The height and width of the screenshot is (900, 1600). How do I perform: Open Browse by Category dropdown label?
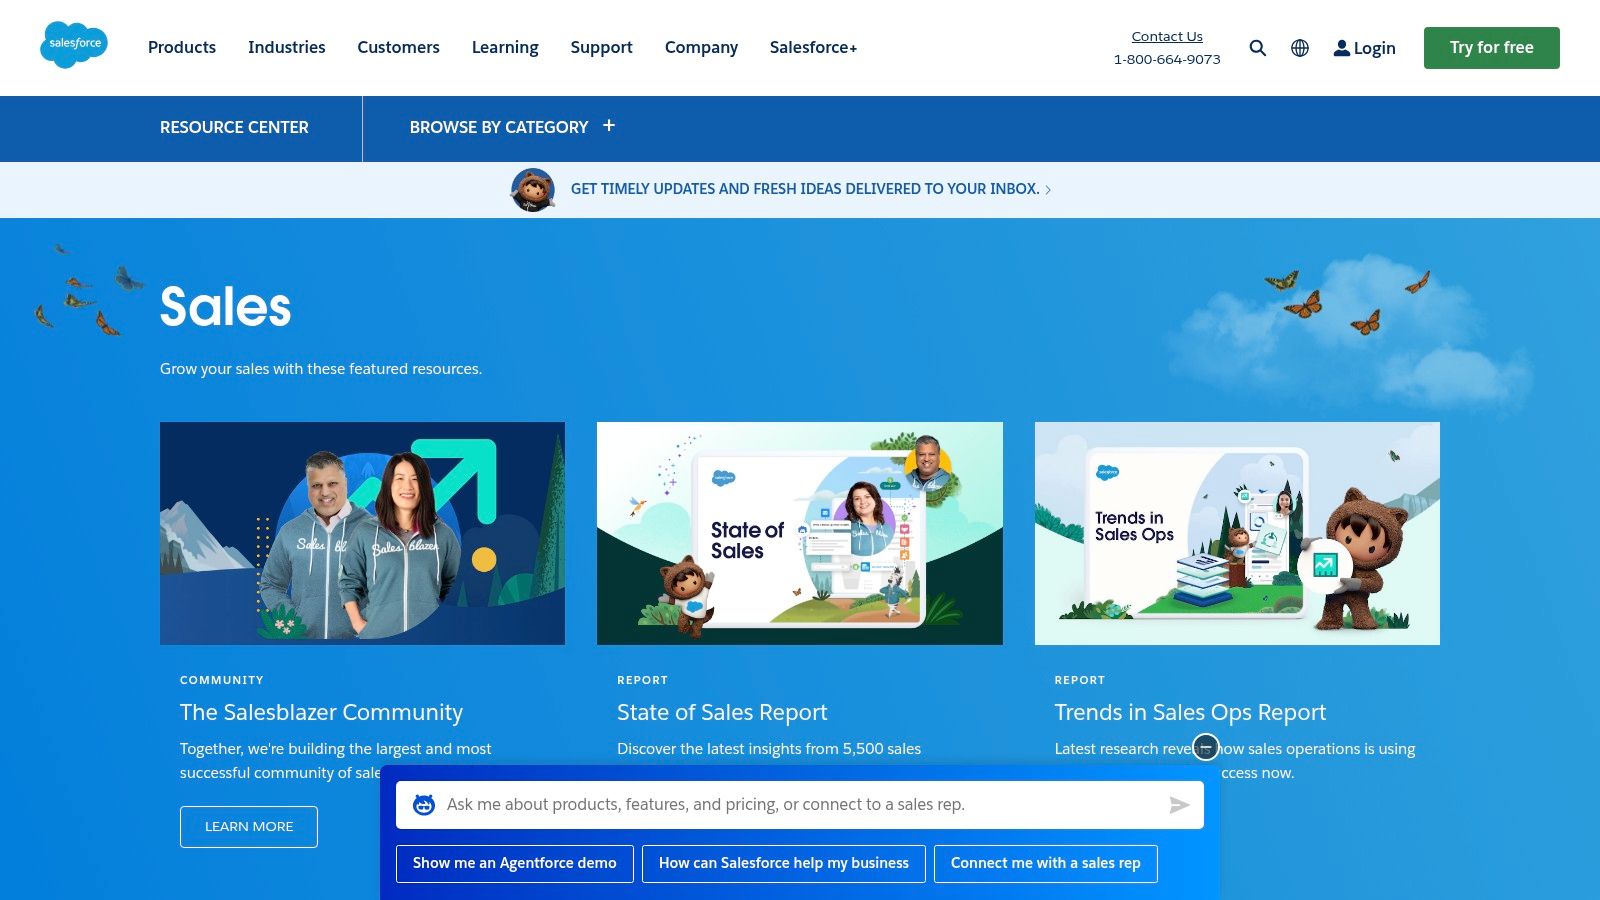[x=499, y=127]
